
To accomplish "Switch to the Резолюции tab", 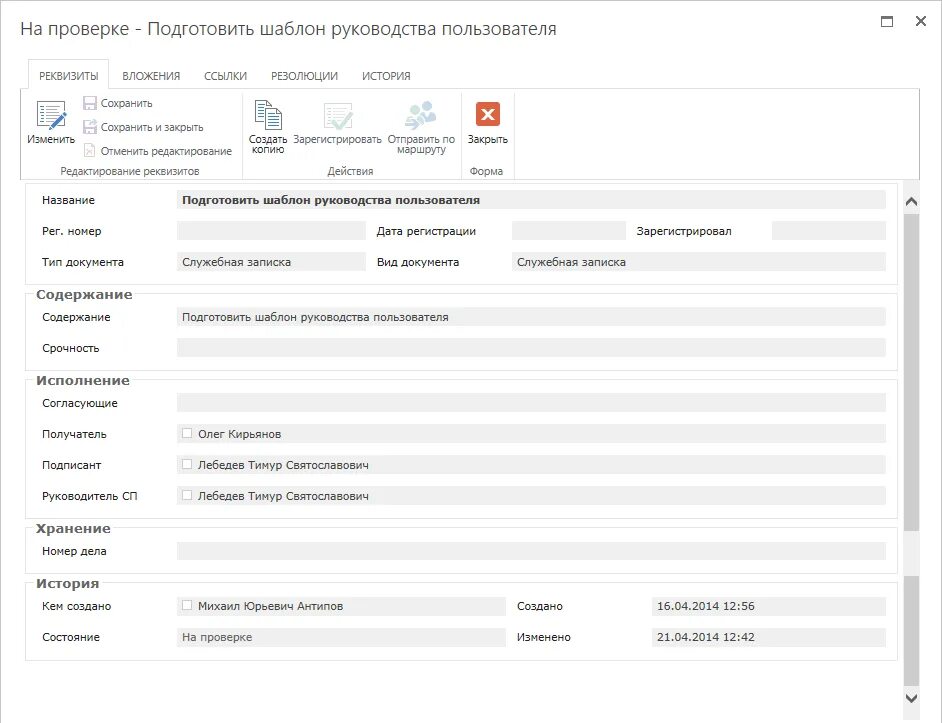I will 305,76.
